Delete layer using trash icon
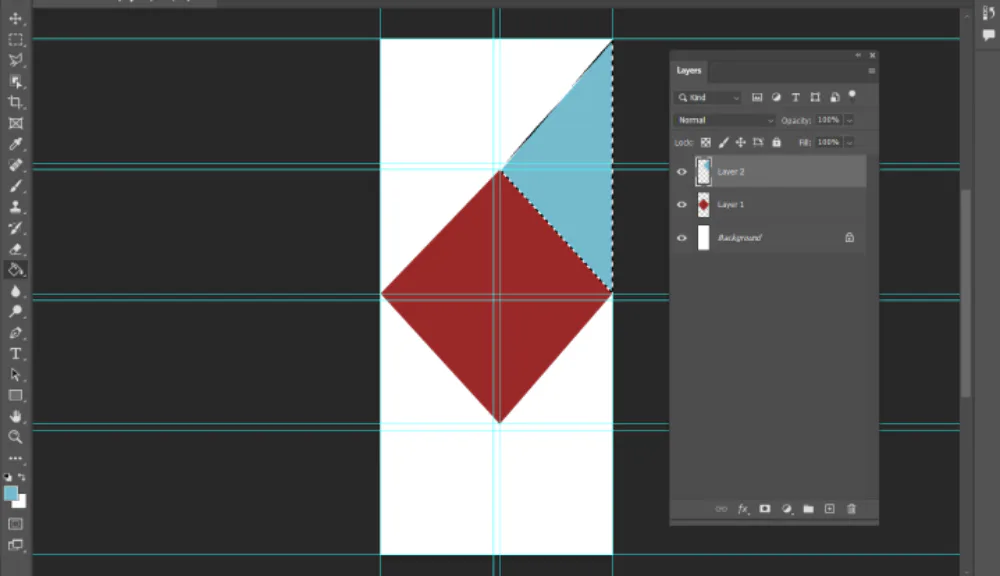The height and width of the screenshot is (576, 1000). point(851,509)
